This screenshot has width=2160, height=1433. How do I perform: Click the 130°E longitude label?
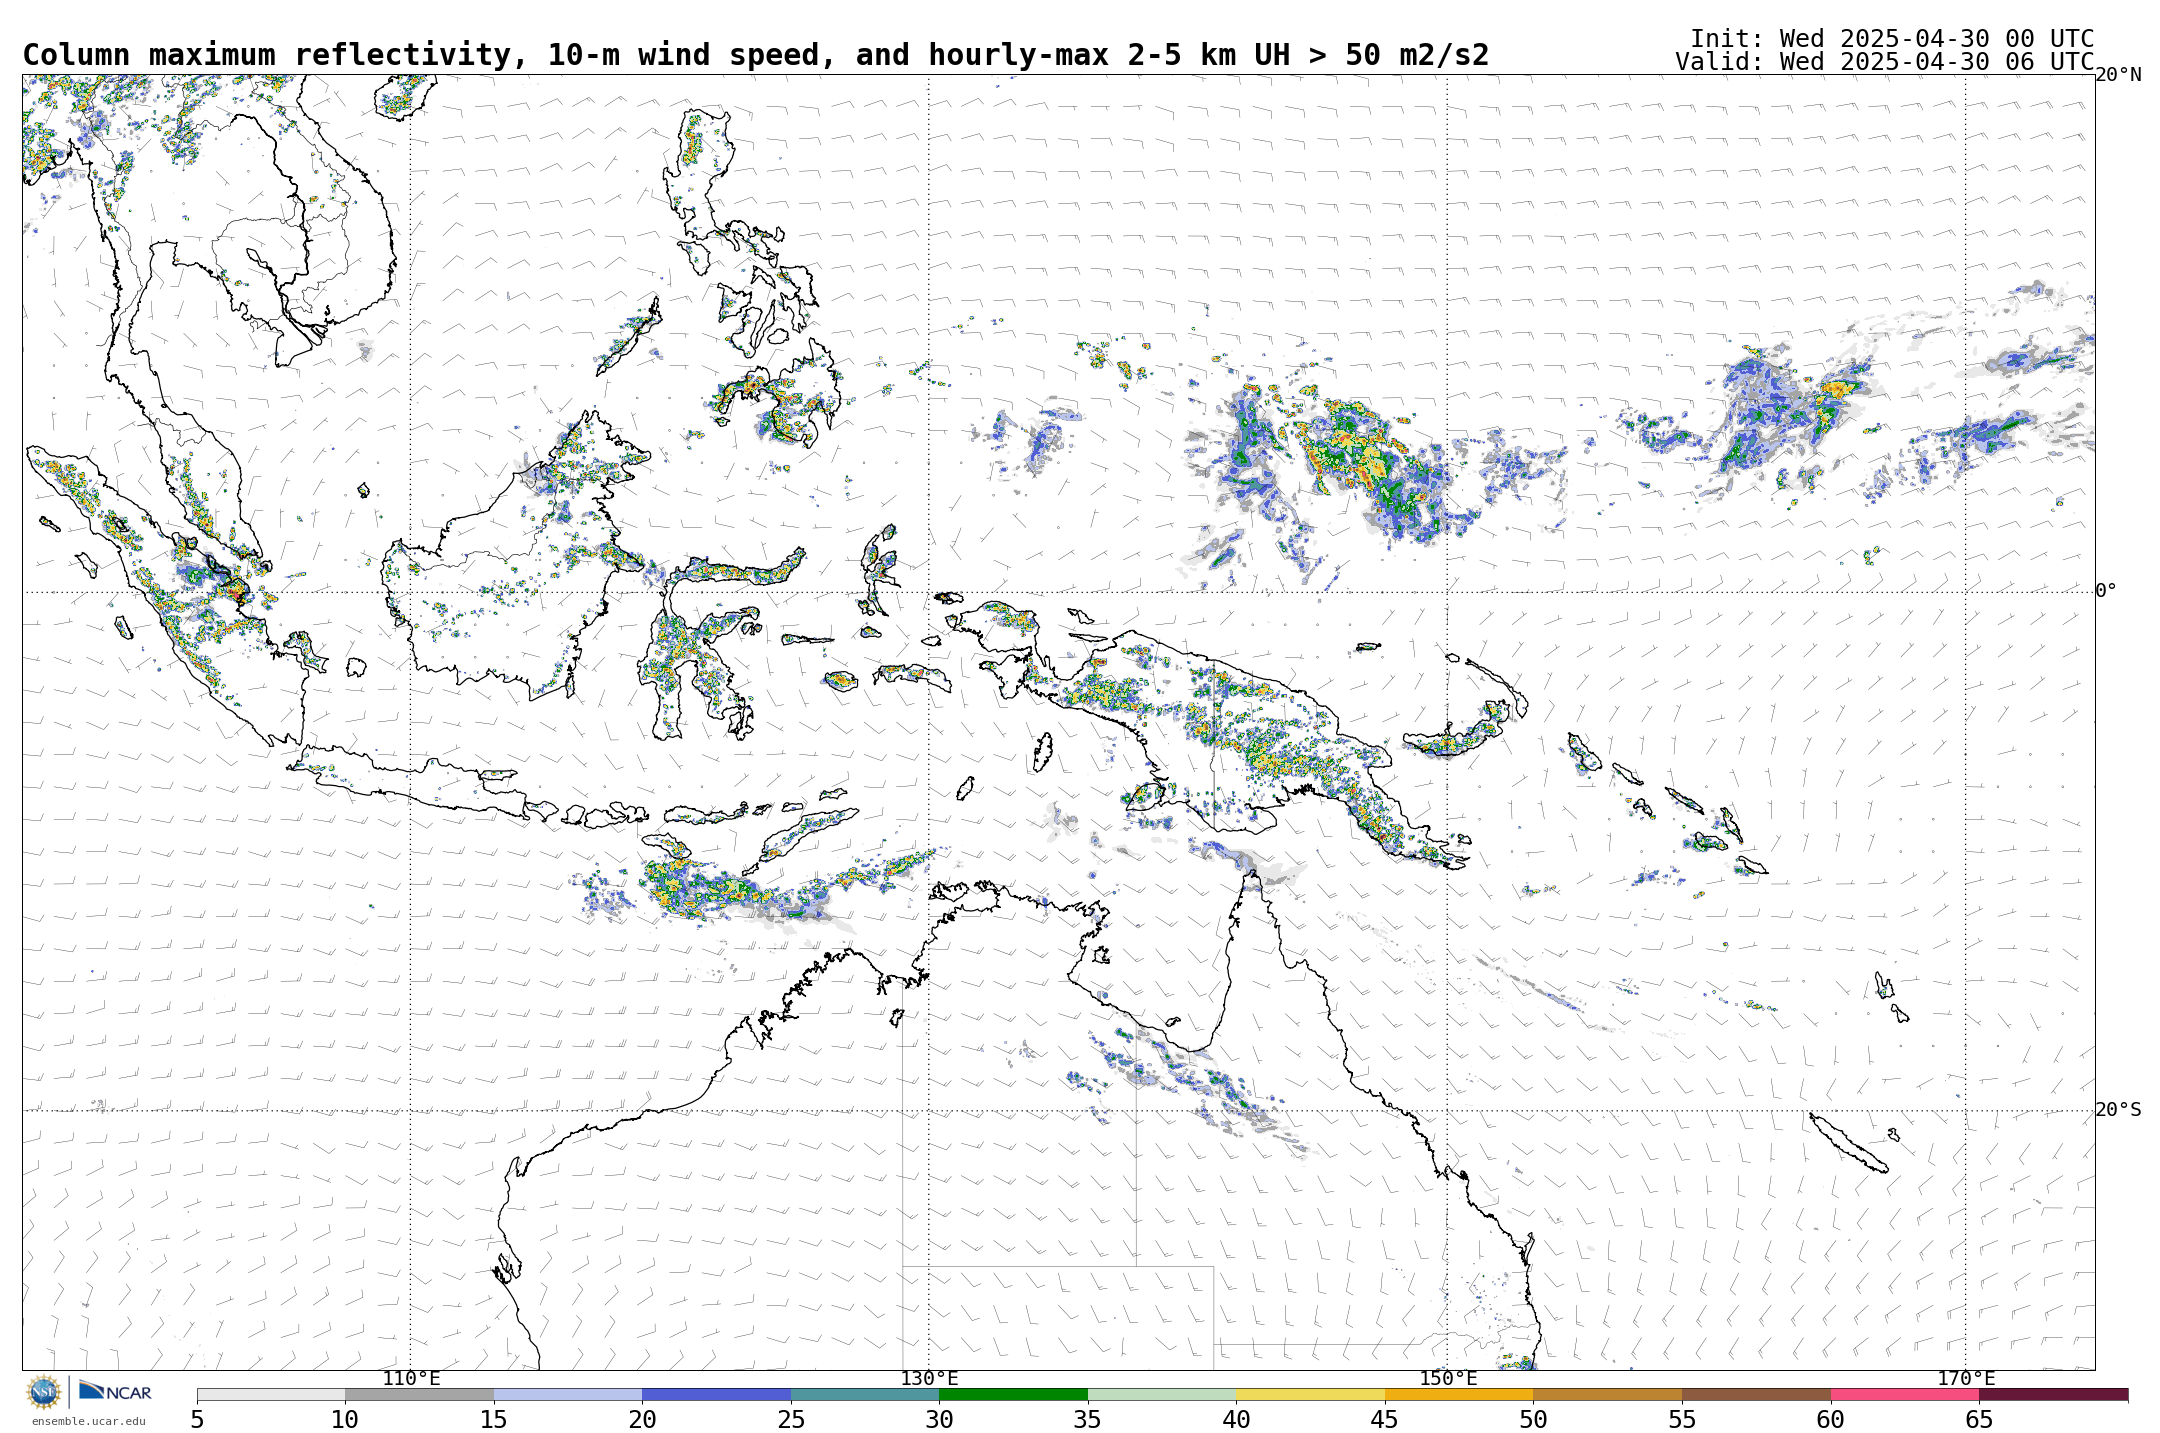[x=929, y=1379]
